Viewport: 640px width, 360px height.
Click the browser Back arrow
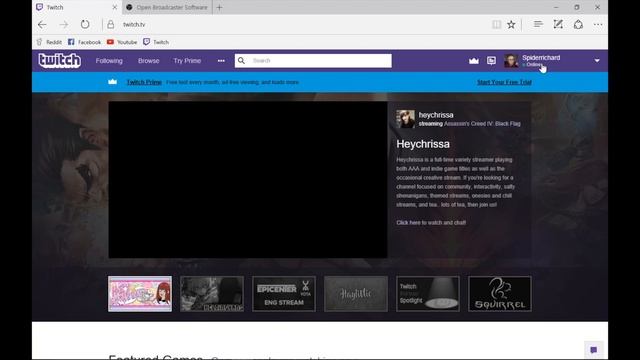coord(42,24)
